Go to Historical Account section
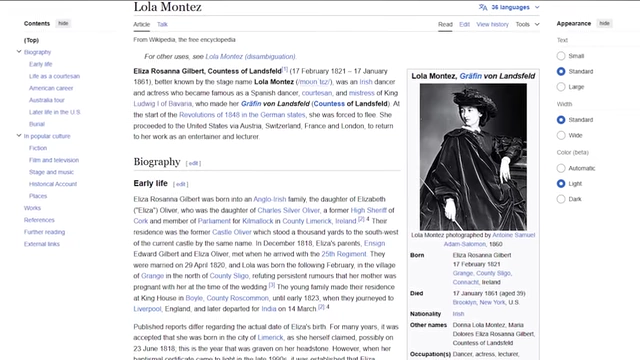 [x=53, y=184]
